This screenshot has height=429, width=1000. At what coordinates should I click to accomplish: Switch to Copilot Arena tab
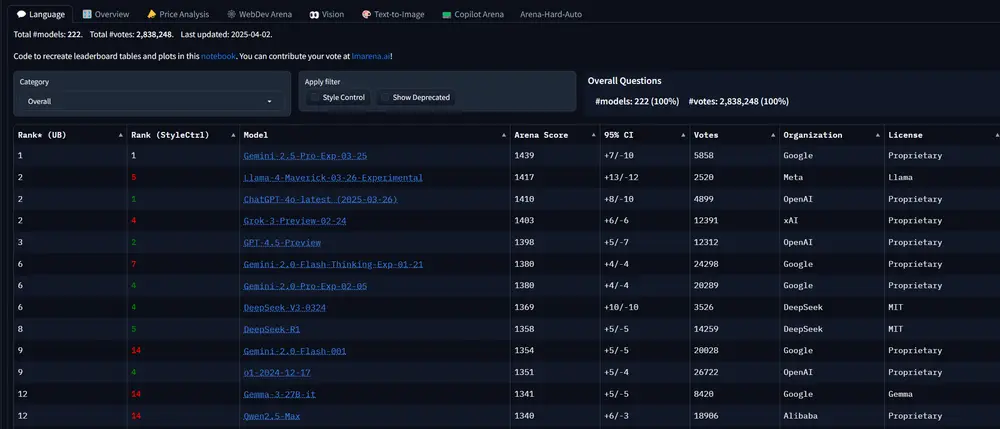click(x=473, y=14)
